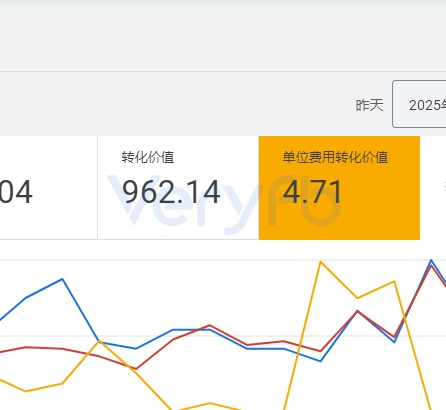The image size is (446, 410).
Task: Click the blue and red peak at chart's right
Action: [x=431, y=262]
